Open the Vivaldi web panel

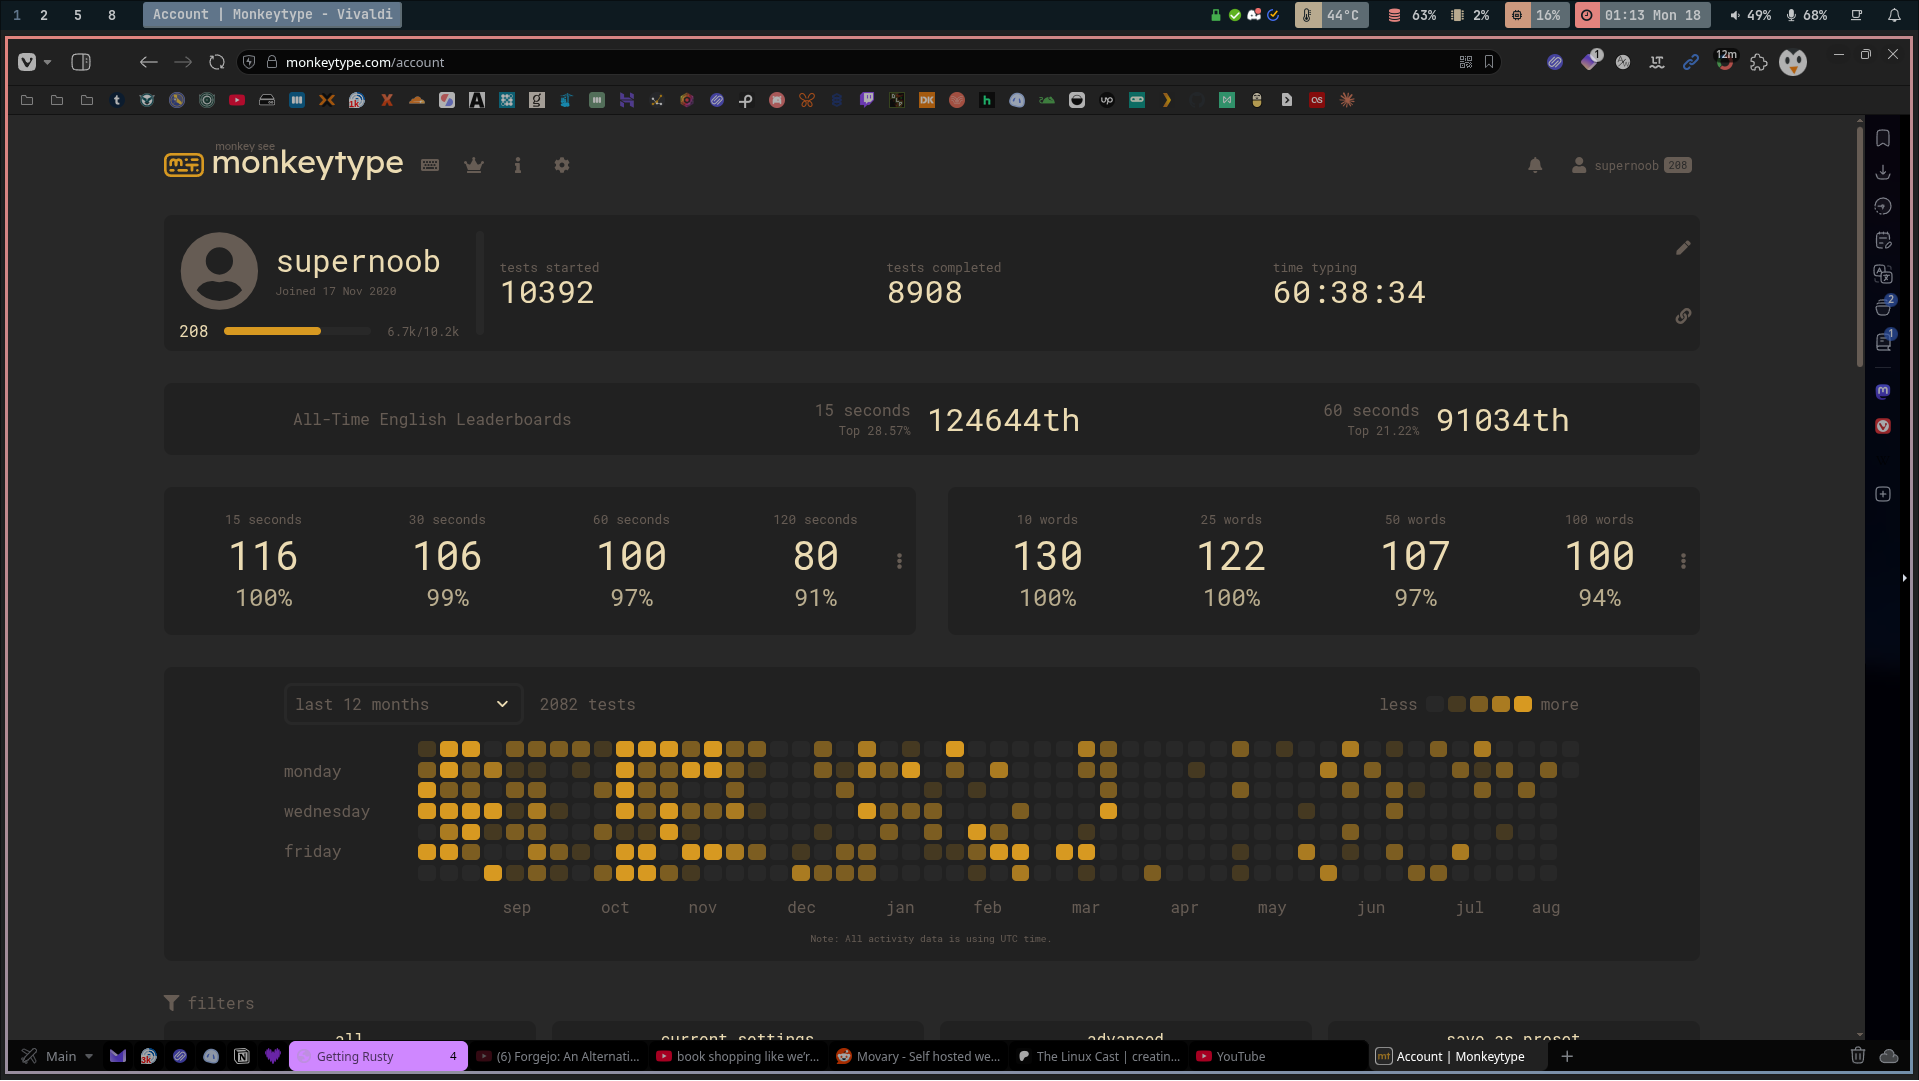1883,426
